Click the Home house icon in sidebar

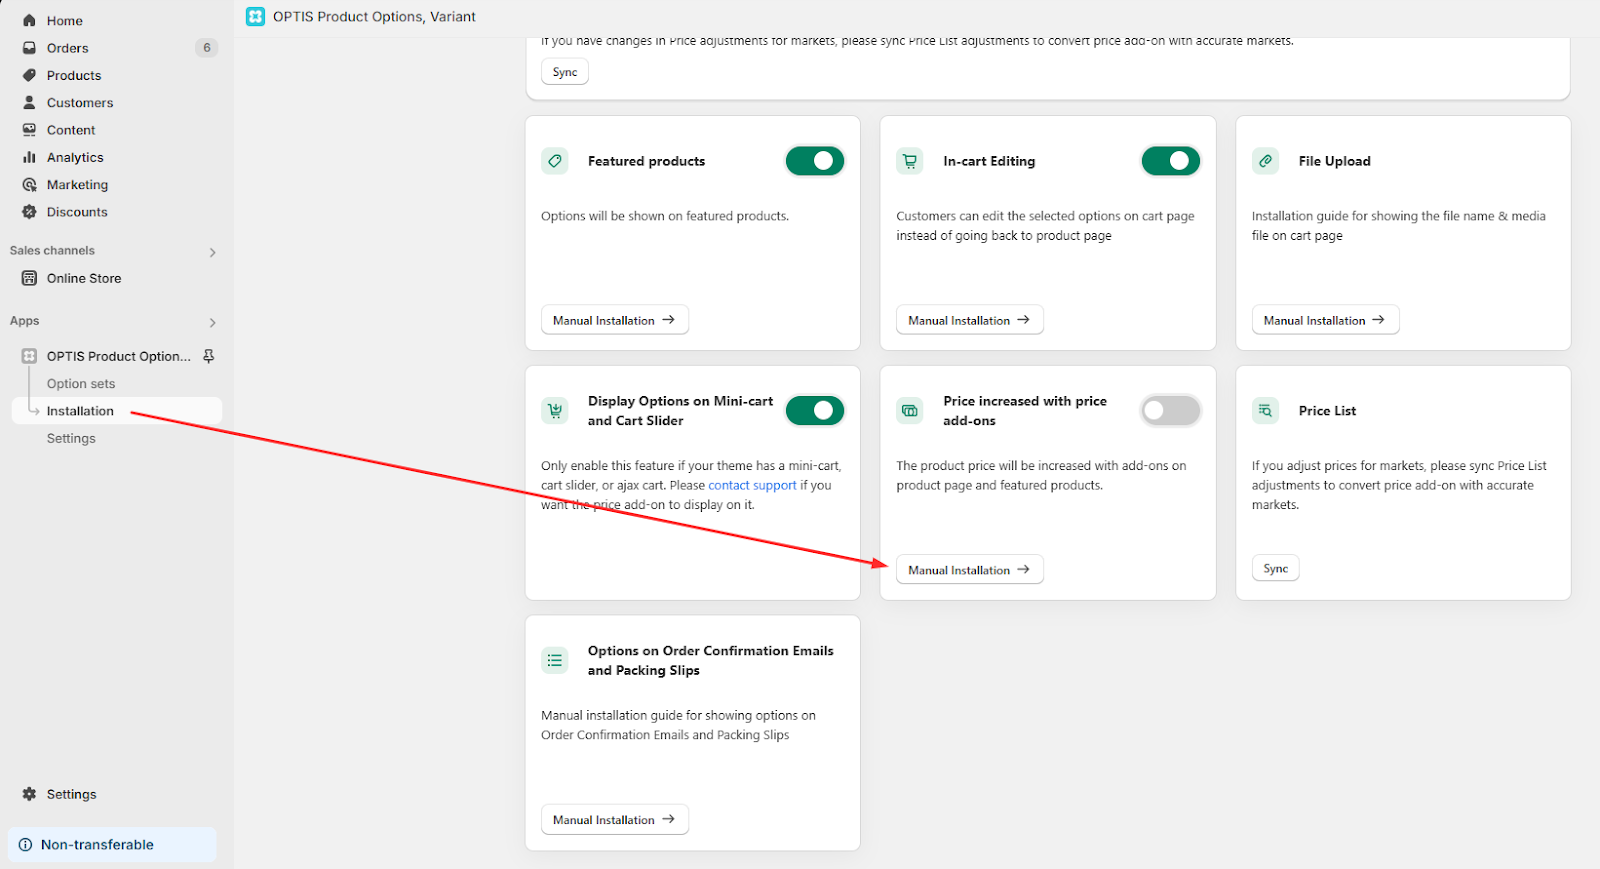pos(29,21)
